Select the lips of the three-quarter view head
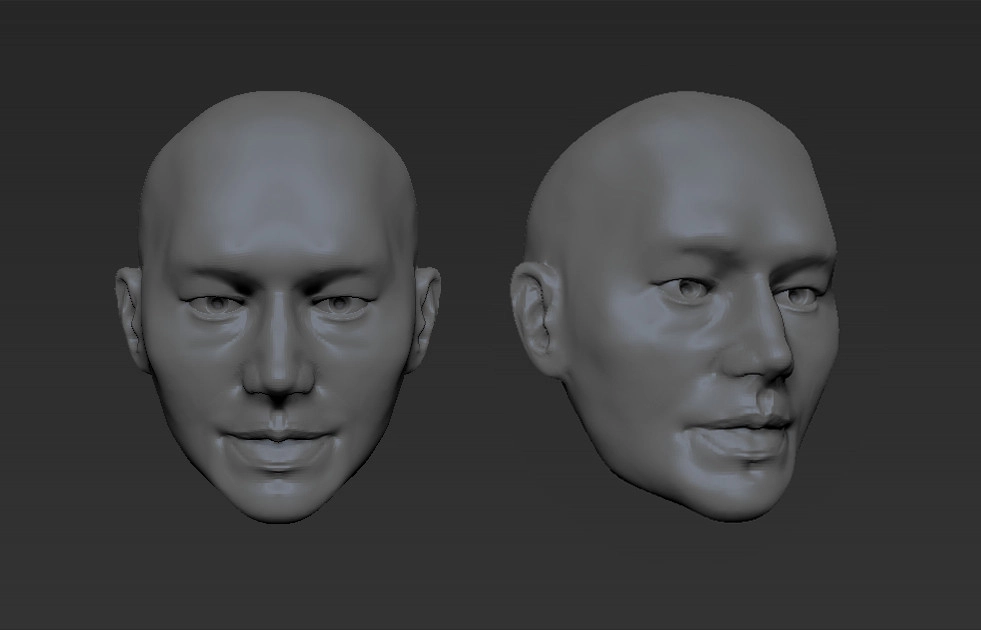The image size is (981, 630). (742, 432)
